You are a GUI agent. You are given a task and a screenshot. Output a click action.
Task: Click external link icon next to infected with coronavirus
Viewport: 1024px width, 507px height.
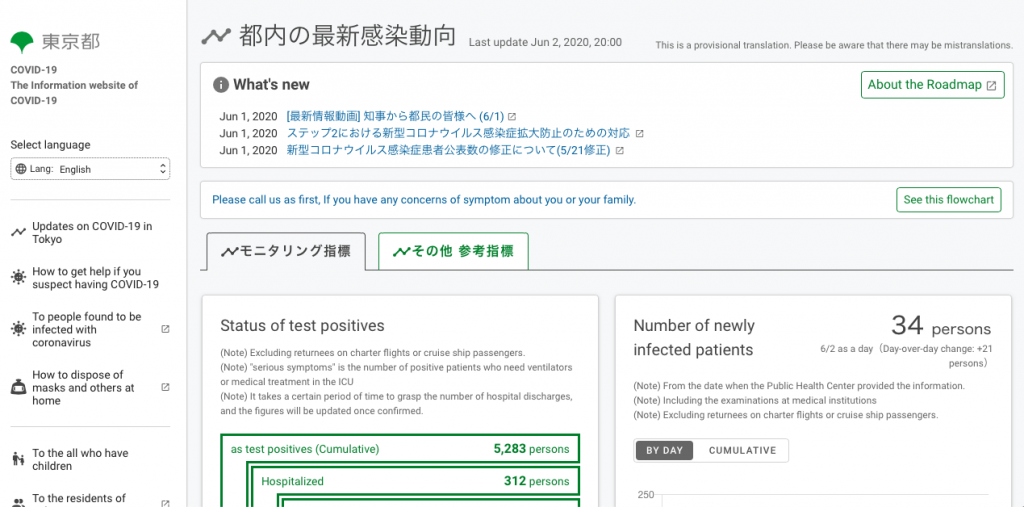tap(165, 329)
